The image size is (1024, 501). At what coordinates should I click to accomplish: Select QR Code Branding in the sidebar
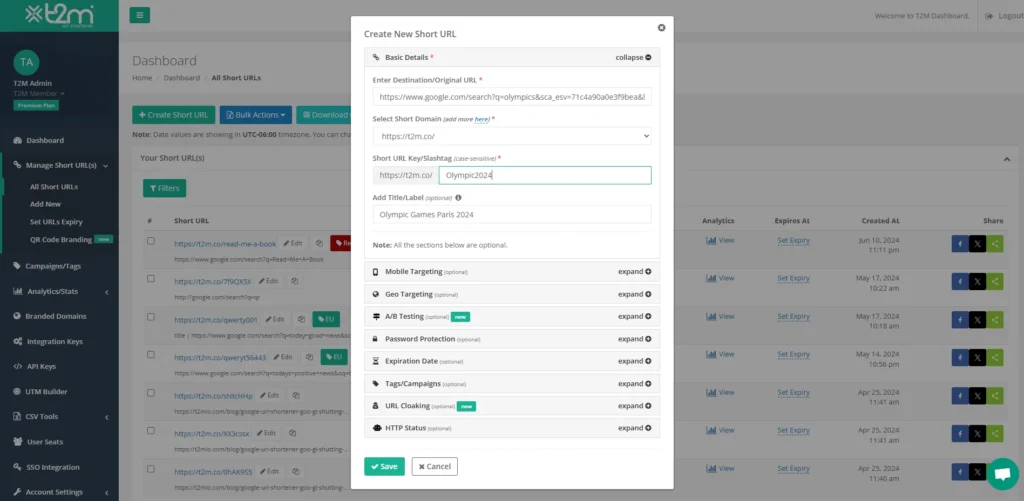coord(61,240)
